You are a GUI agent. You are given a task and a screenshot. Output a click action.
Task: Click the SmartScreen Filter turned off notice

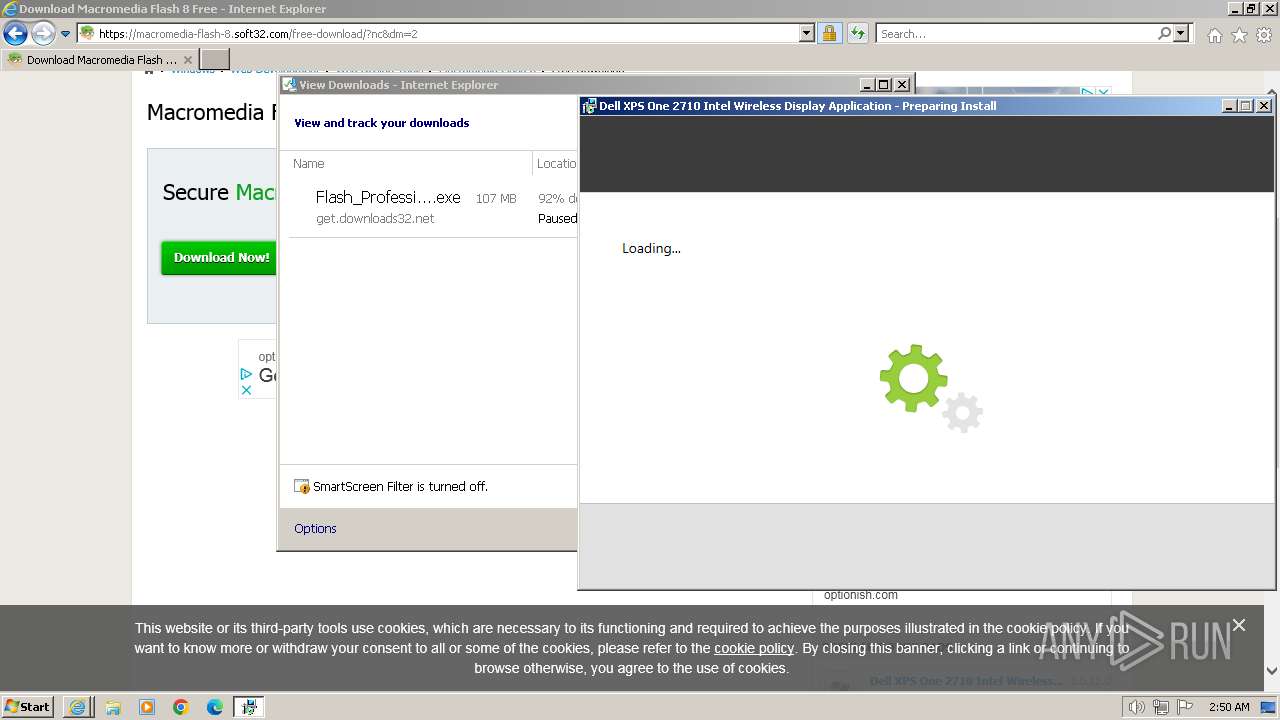pos(400,487)
